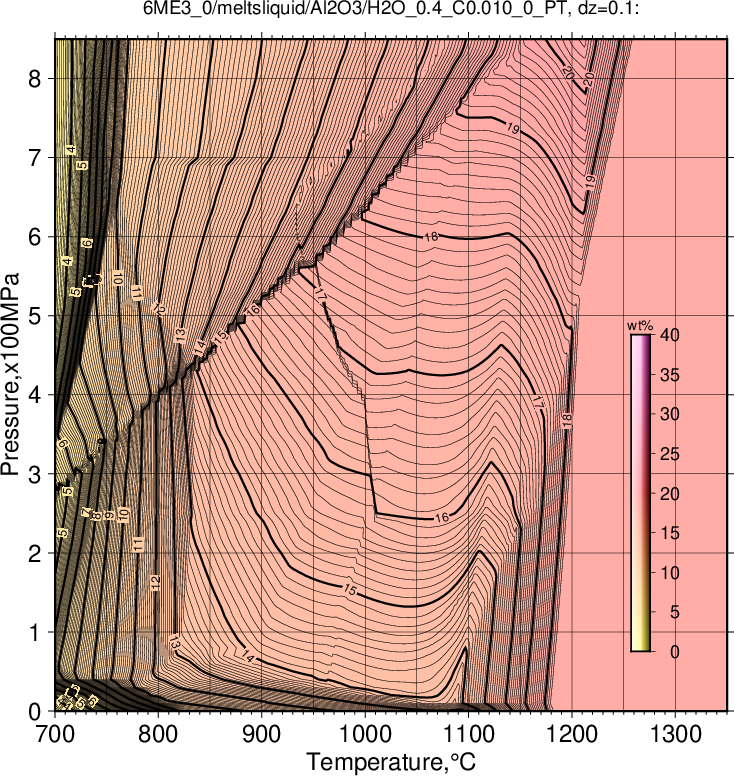Click pressure axis tick label 3
Image resolution: width=734 pixels, height=776 pixels.
click(x=35, y=474)
